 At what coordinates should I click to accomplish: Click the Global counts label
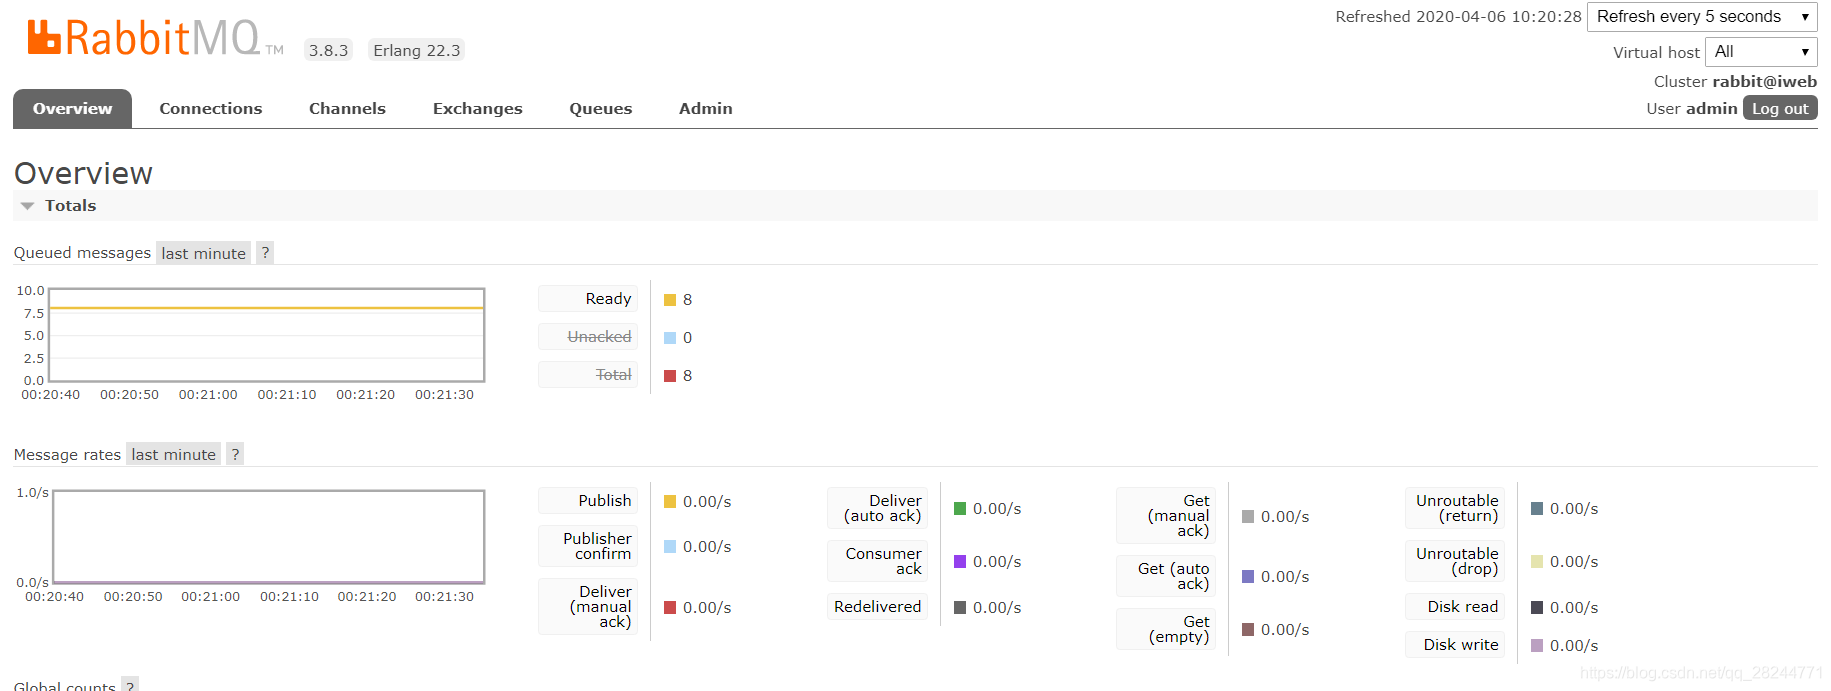(65, 686)
